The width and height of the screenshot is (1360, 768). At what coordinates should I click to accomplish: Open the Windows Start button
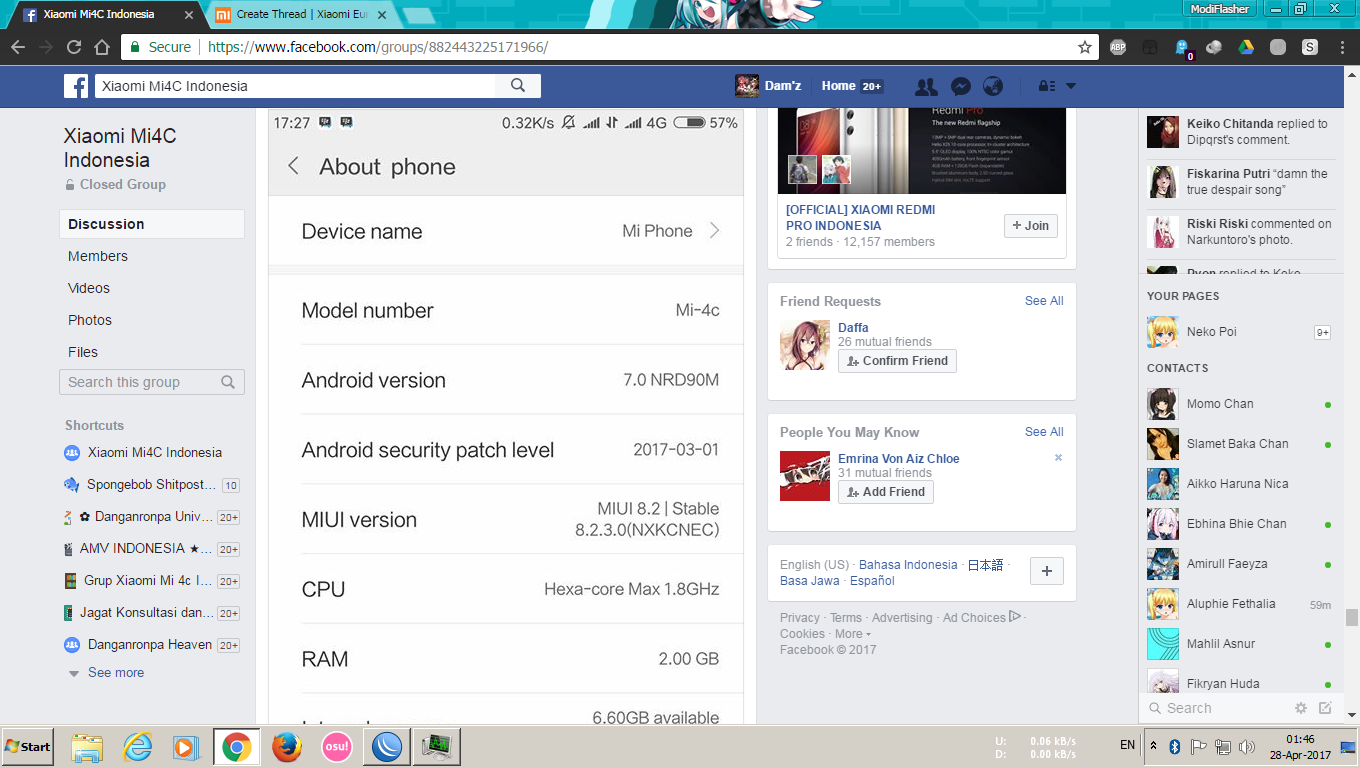click(x=28, y=747)
